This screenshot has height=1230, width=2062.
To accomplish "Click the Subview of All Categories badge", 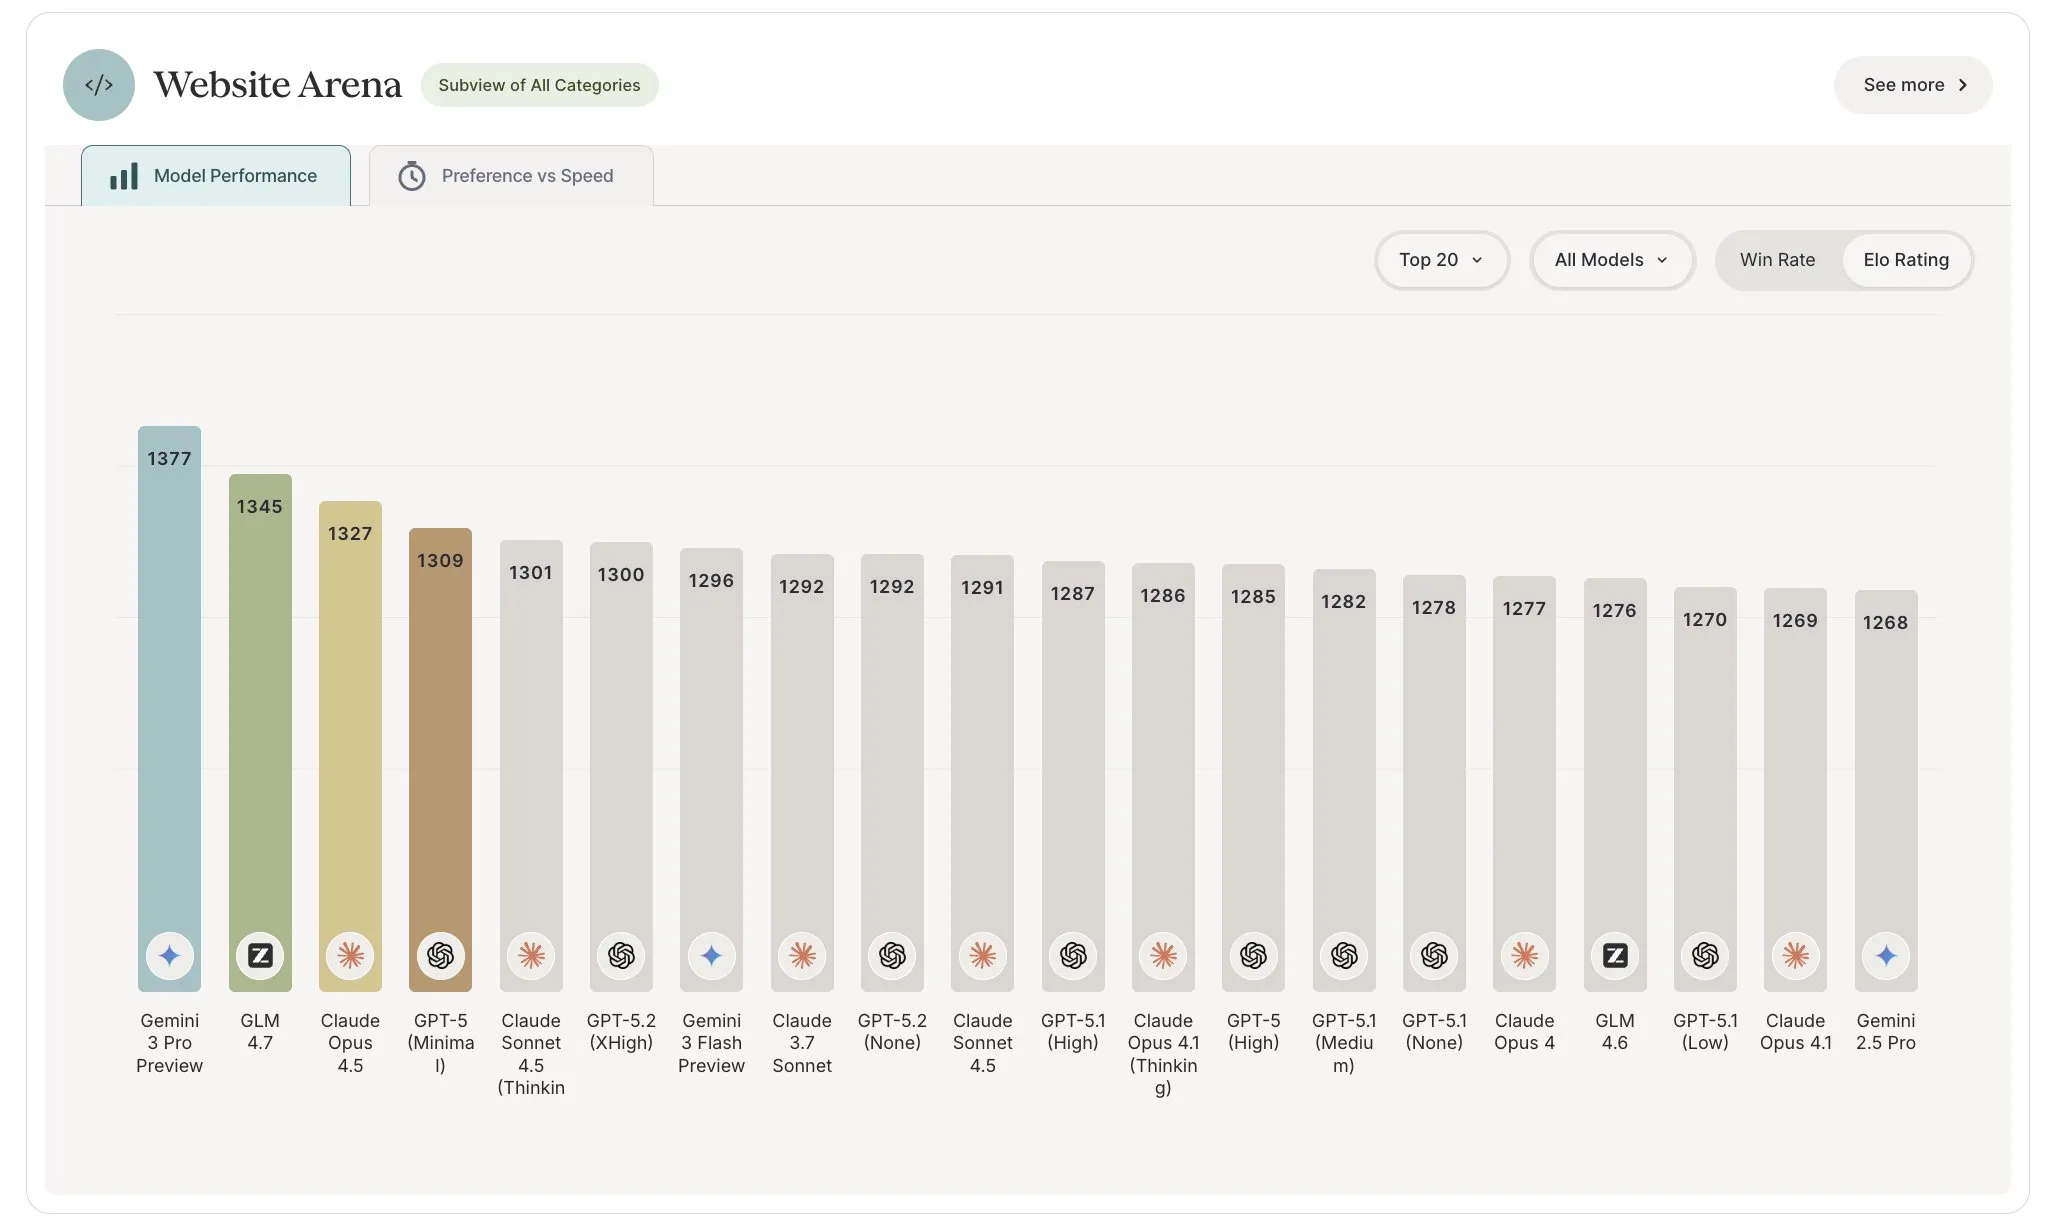I will [539, 85].
